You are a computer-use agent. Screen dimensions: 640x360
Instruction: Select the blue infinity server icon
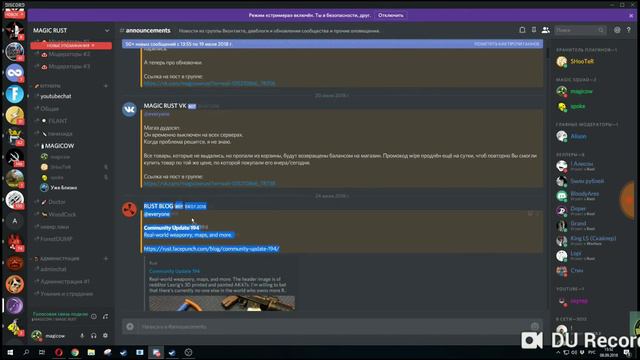[15, 73]
